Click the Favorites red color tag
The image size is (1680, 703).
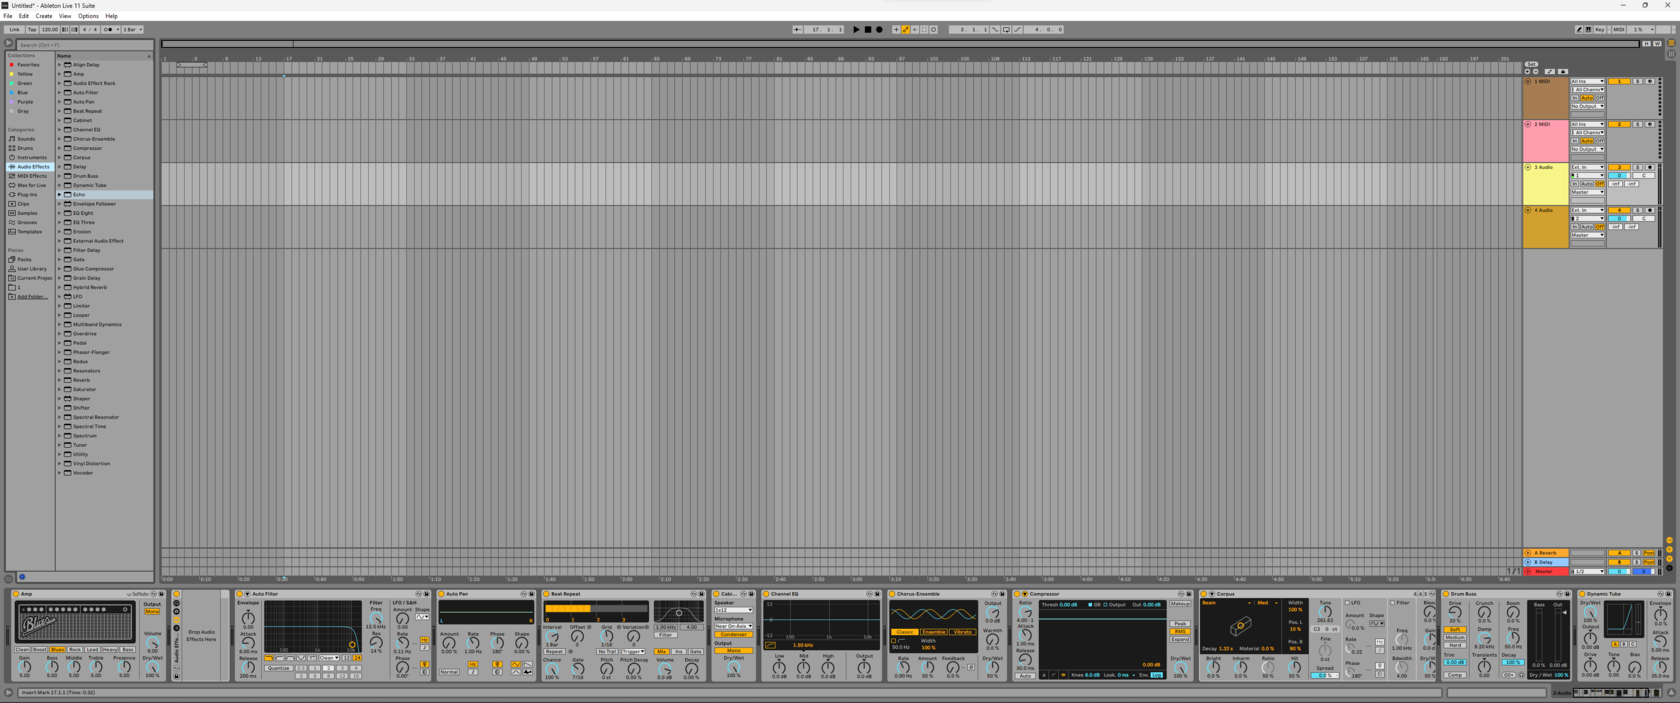coord(11,65)
